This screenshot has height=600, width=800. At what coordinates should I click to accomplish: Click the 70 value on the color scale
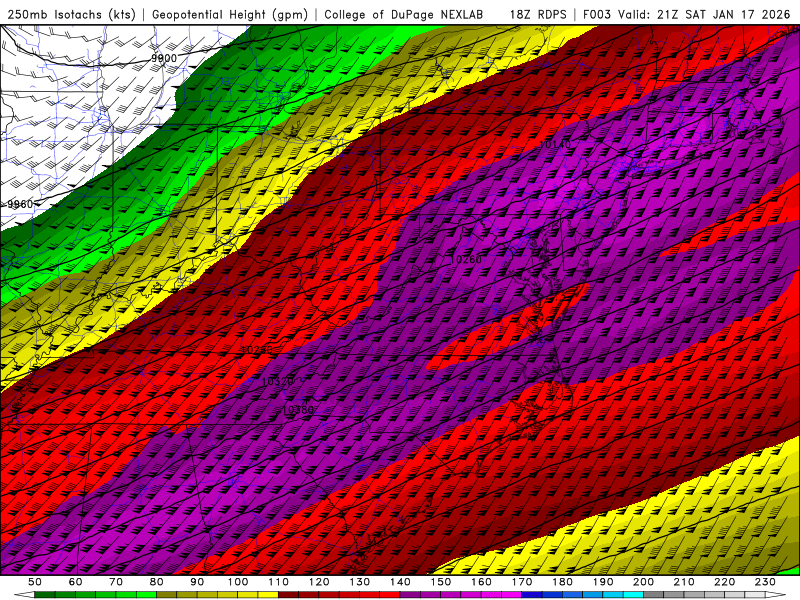point(116,582)
